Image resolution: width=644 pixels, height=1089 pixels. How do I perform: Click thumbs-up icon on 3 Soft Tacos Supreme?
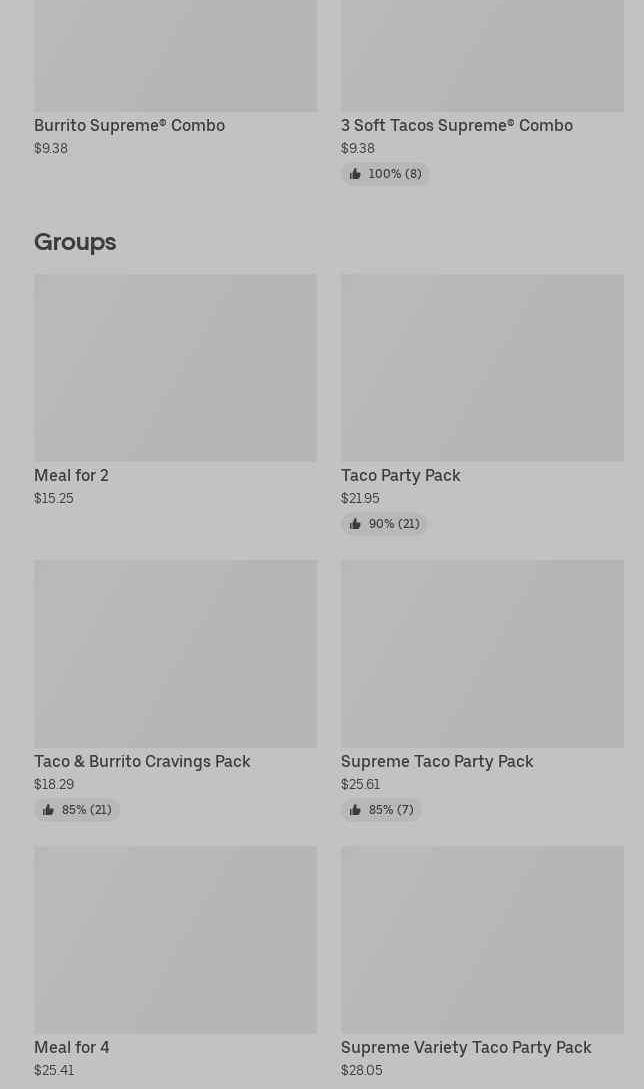355,174
